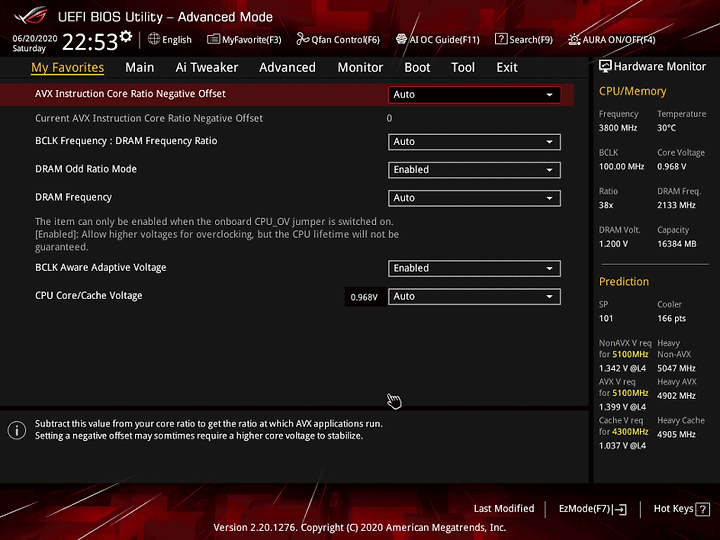Click the 166 pts cooler score

pos(671,319)
